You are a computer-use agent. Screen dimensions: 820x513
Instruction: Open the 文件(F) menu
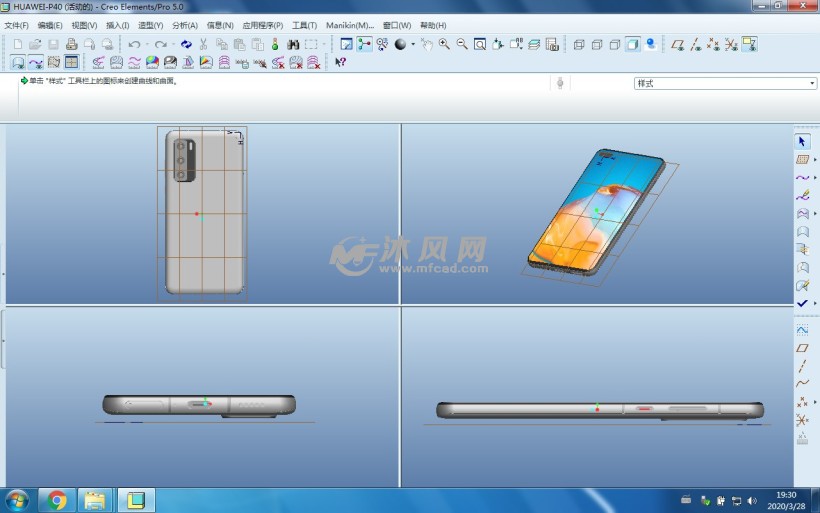16,25
